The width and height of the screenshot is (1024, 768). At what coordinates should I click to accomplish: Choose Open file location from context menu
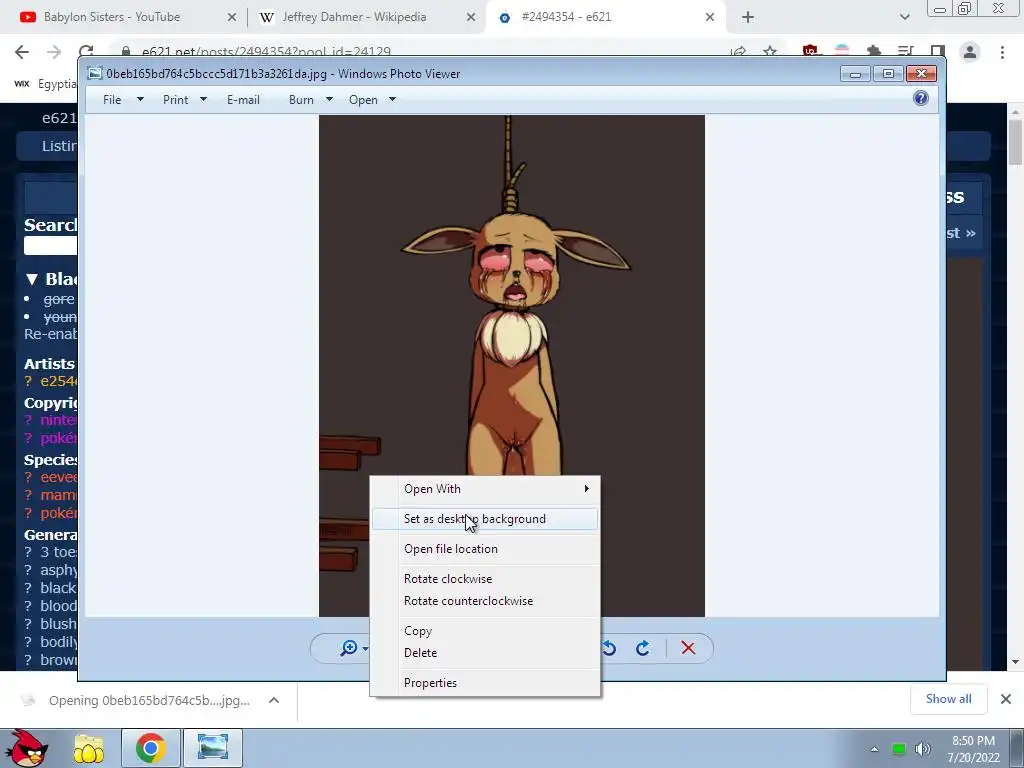(485, 549)
